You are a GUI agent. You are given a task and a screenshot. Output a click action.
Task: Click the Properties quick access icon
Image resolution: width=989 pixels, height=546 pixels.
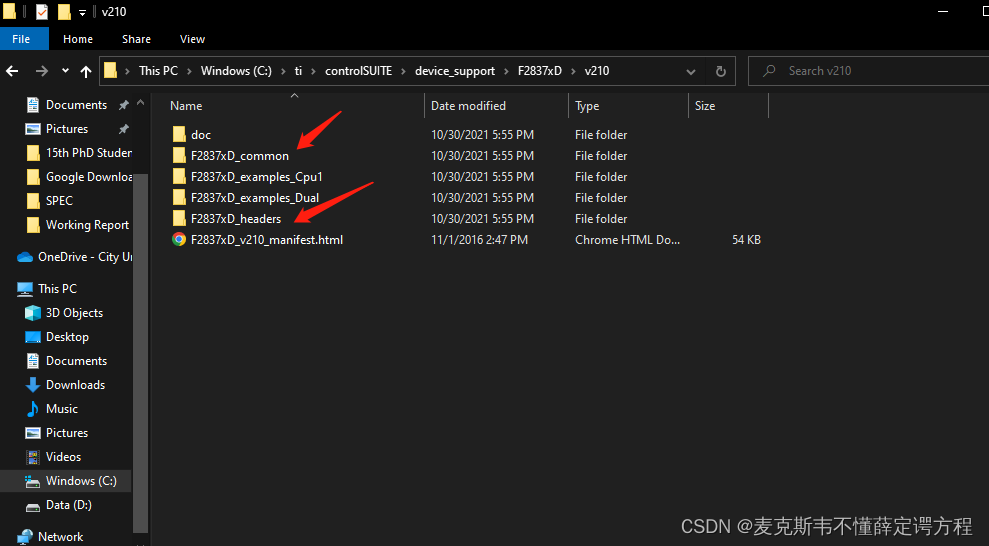pyautogui.click(x=42, y=11)
